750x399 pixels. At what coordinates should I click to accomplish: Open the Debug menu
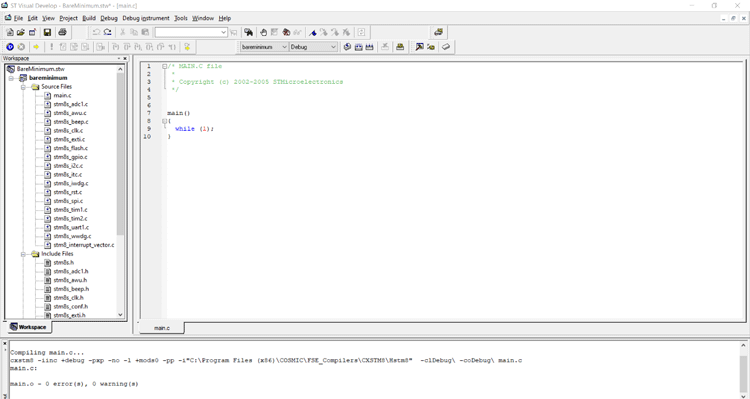pyautogui.click(x=109, y=18)
